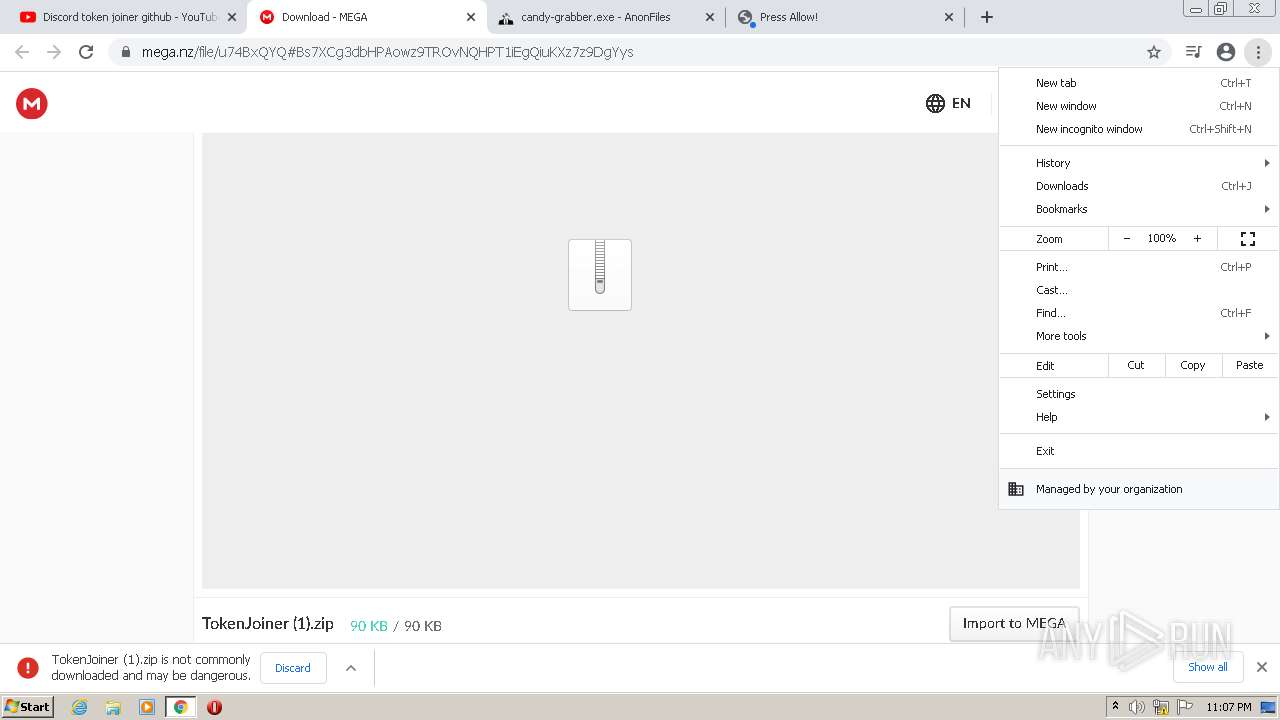The height and width of the screenshot is (720, 1280).
Task: Open download options chevron for TokenJoiner zip
Action: click(x=351, y=668)
